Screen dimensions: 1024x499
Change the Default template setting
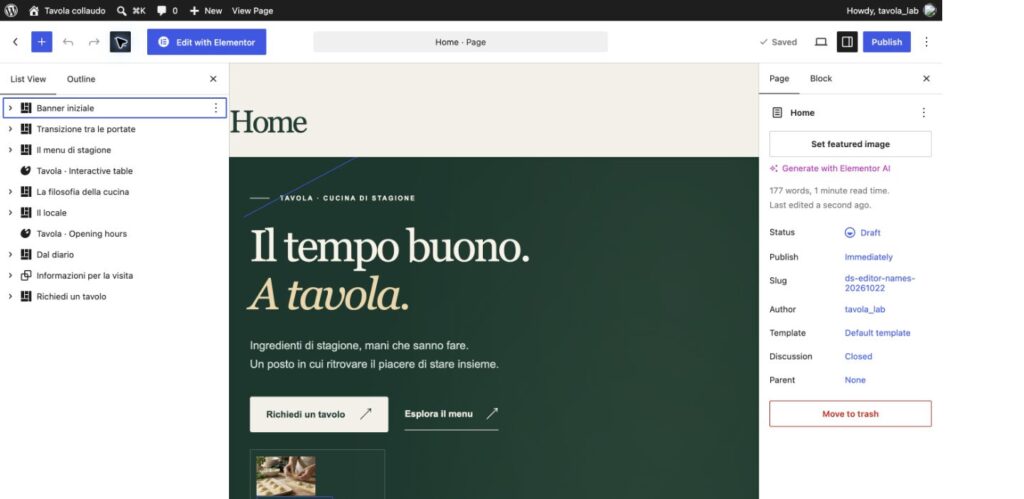(877, 332)
